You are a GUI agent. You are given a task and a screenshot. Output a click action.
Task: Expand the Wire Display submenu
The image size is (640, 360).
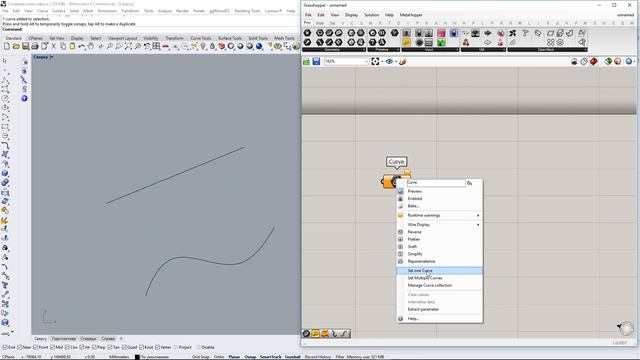(x=440, y=224)
